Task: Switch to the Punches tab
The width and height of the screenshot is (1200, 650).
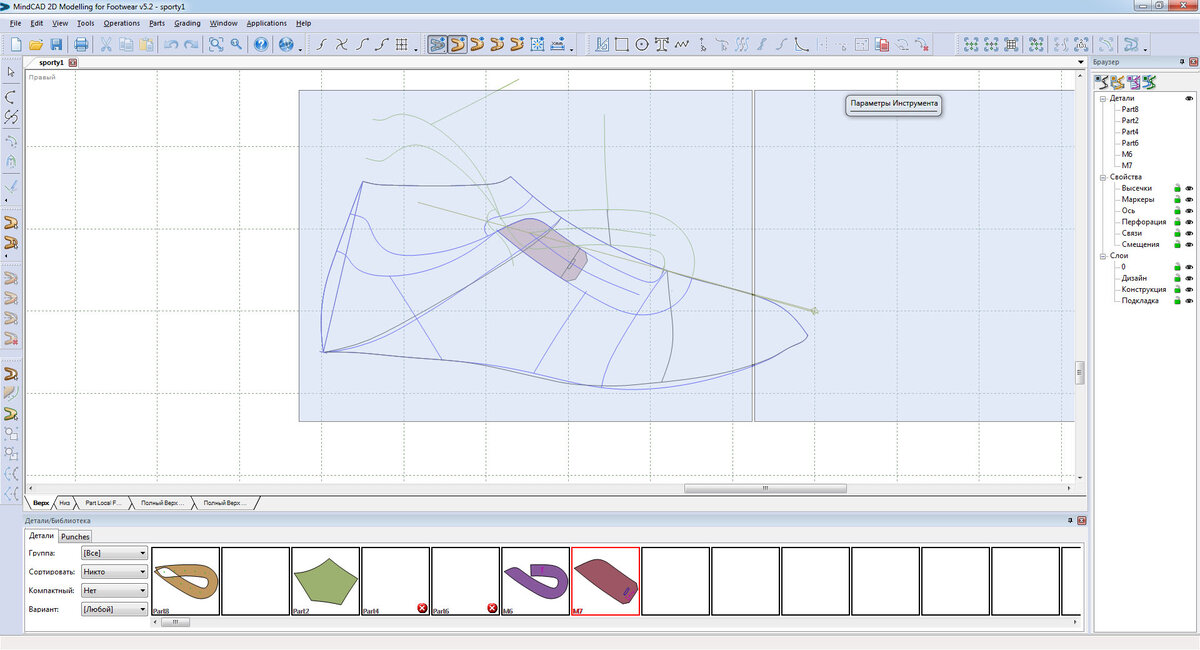Action: [x=74, y=536]
